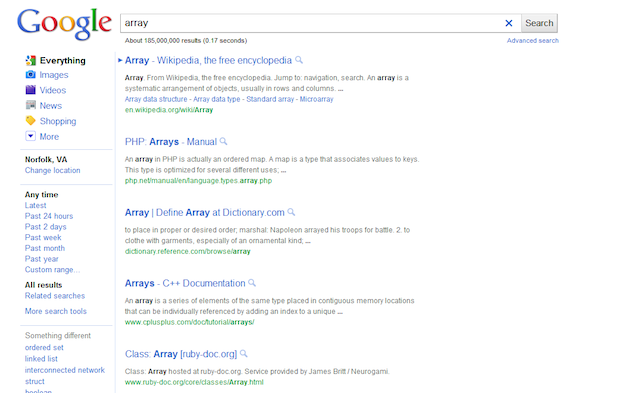This screenshot has height=393, width=620.
Task: Preview PHP Arrays Manual with magnifier icon
Action: pos(223,141)
